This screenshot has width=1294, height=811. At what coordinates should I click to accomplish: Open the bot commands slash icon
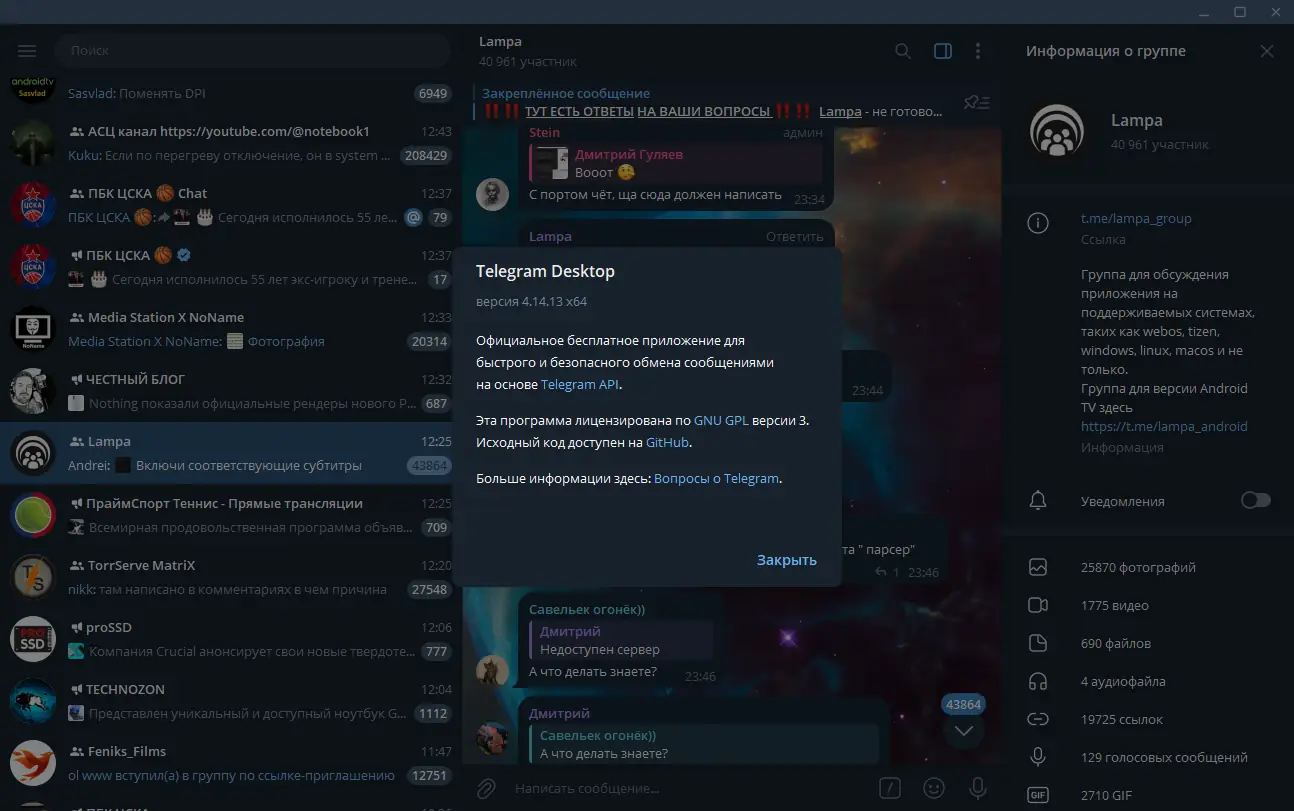pyautogui.click(x=890, y=788)
